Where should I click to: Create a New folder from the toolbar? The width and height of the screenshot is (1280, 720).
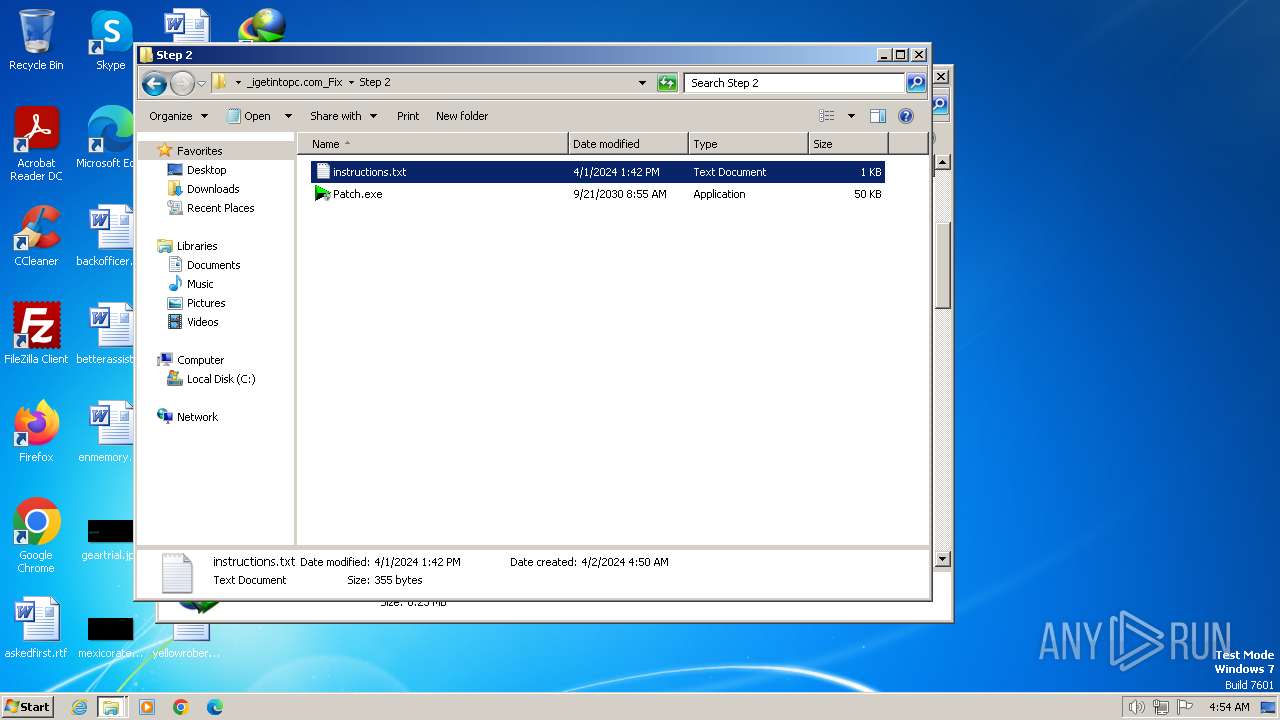462,116
